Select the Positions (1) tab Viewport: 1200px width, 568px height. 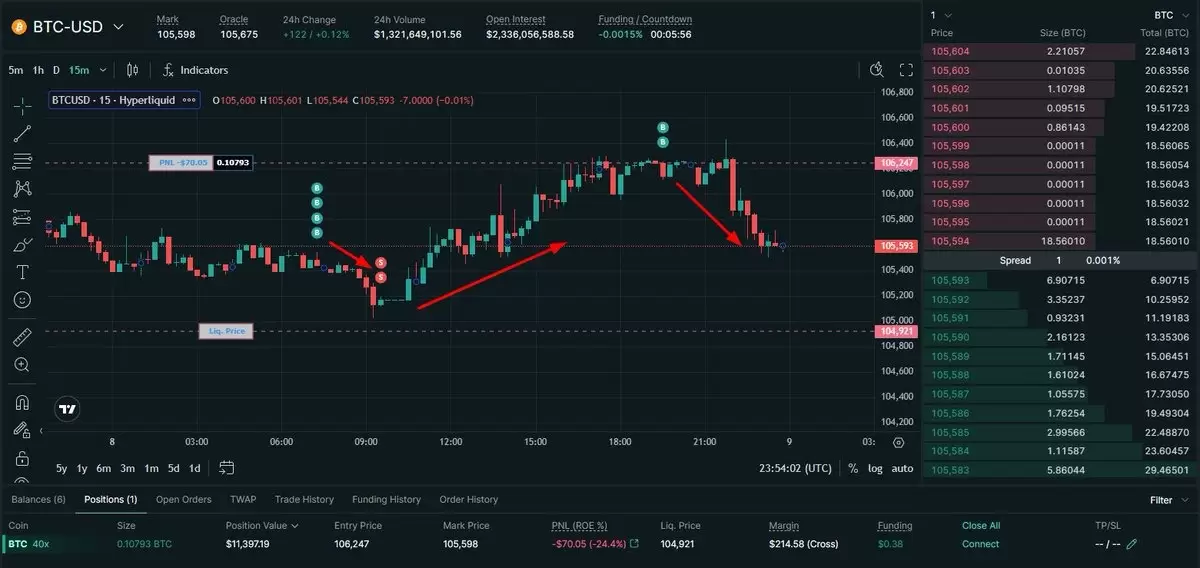(x=111, y=499)
